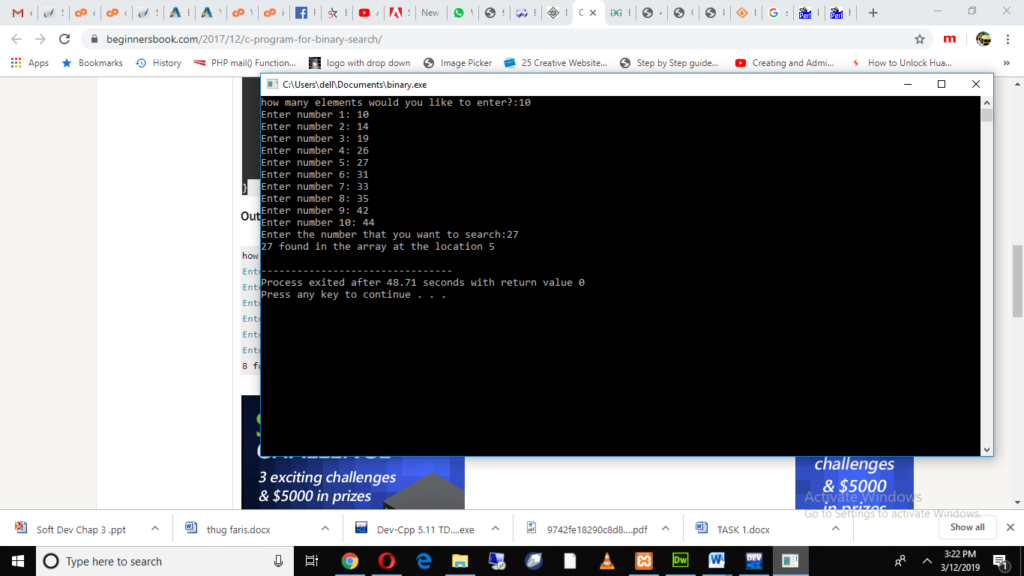
Task: Click the console window's down scroll arrow
Action: tap(987, 450)
